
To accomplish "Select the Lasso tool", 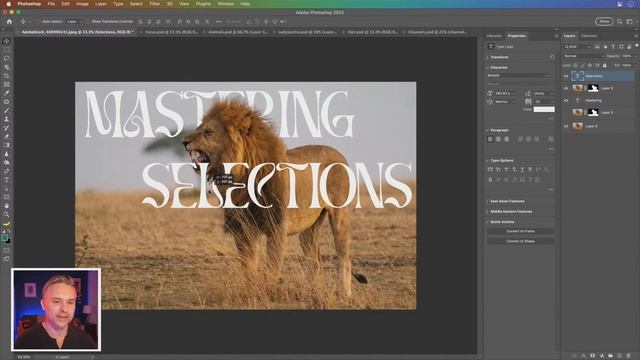I will [7, 58].
